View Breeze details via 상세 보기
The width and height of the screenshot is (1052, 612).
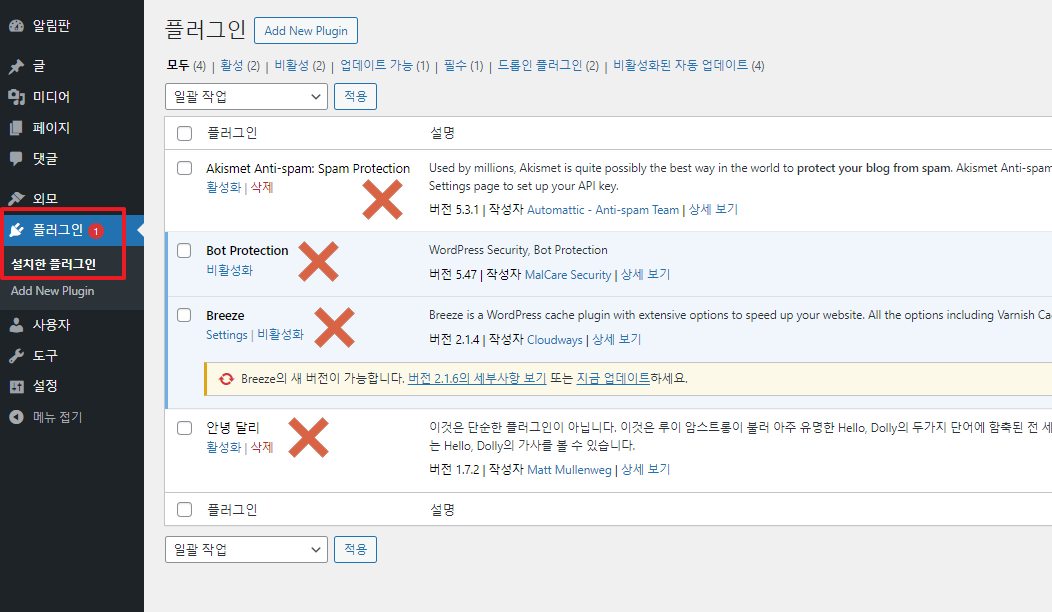tap(617, 340)
